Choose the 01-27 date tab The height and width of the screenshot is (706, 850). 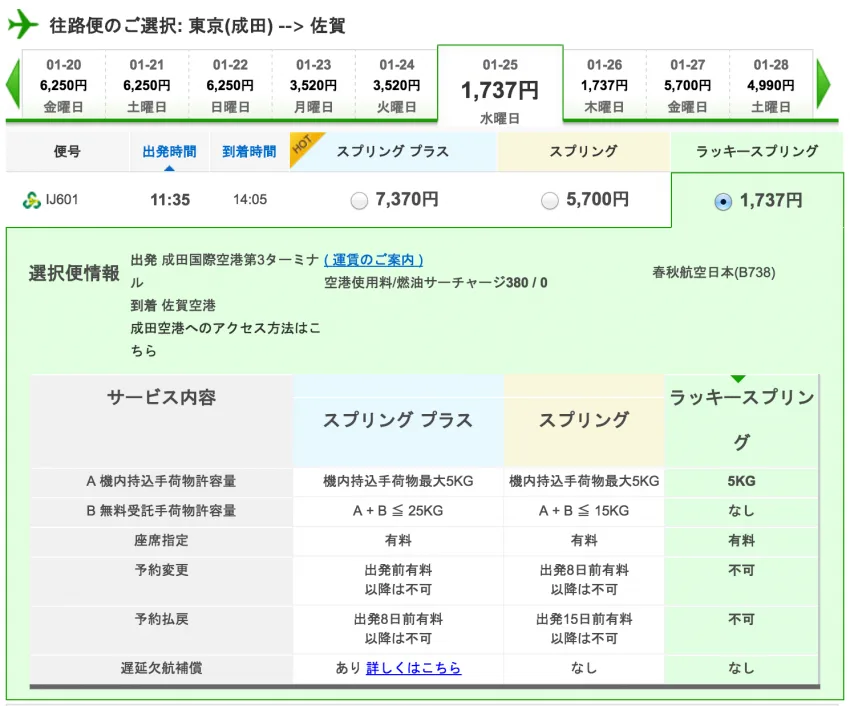click(x=687, y=85)
